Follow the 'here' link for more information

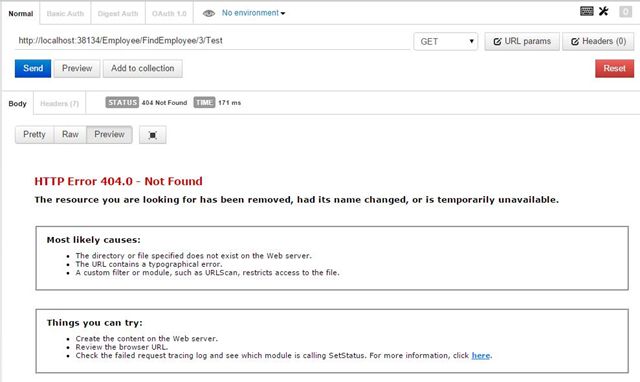pyautogui.click(x=480, y=355)
